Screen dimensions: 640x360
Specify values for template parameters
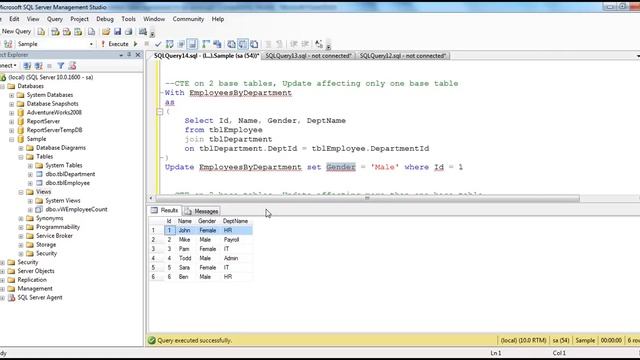point(319,44)
